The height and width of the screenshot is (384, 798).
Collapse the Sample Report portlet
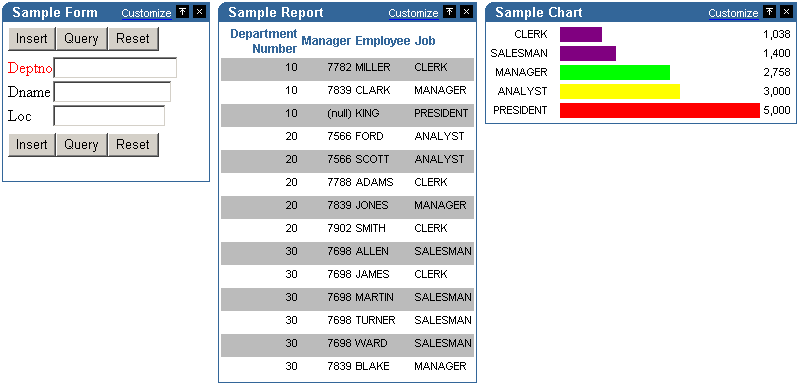point(449,12)
